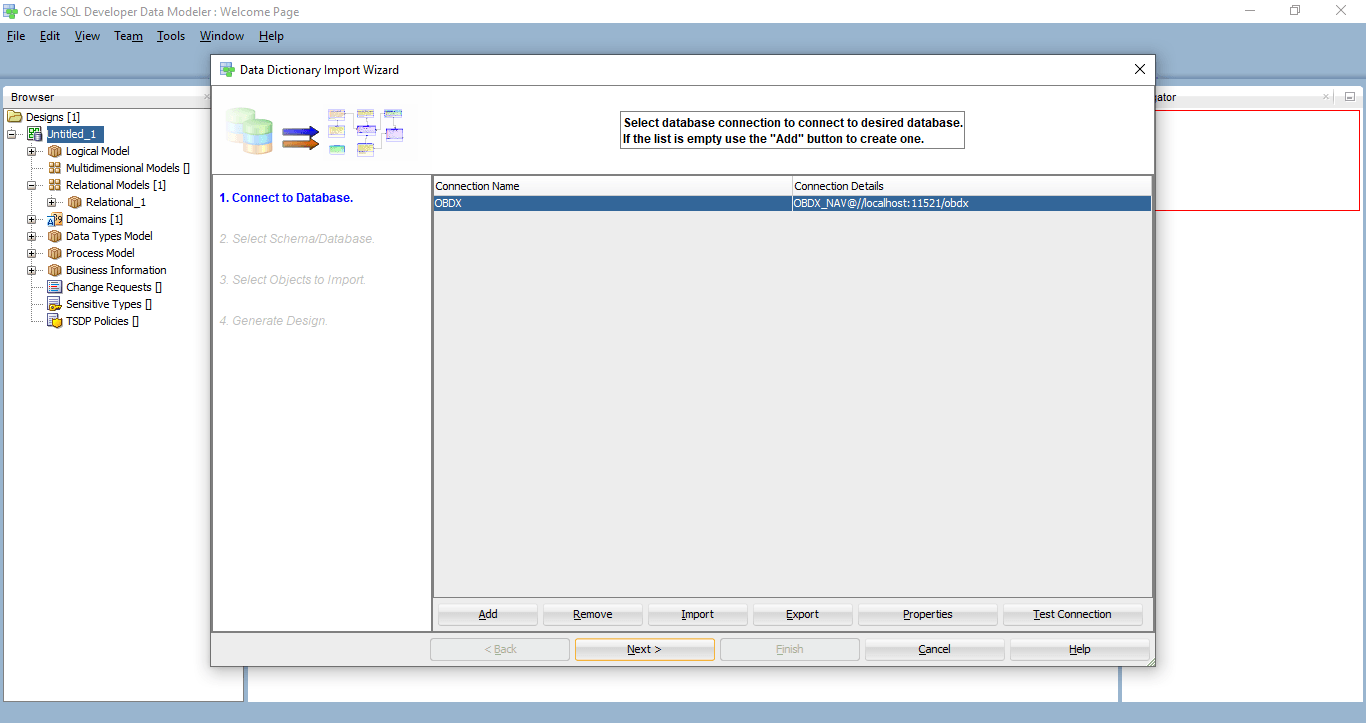Collapse the Untitled_1 design node

(x=12, y=134)
